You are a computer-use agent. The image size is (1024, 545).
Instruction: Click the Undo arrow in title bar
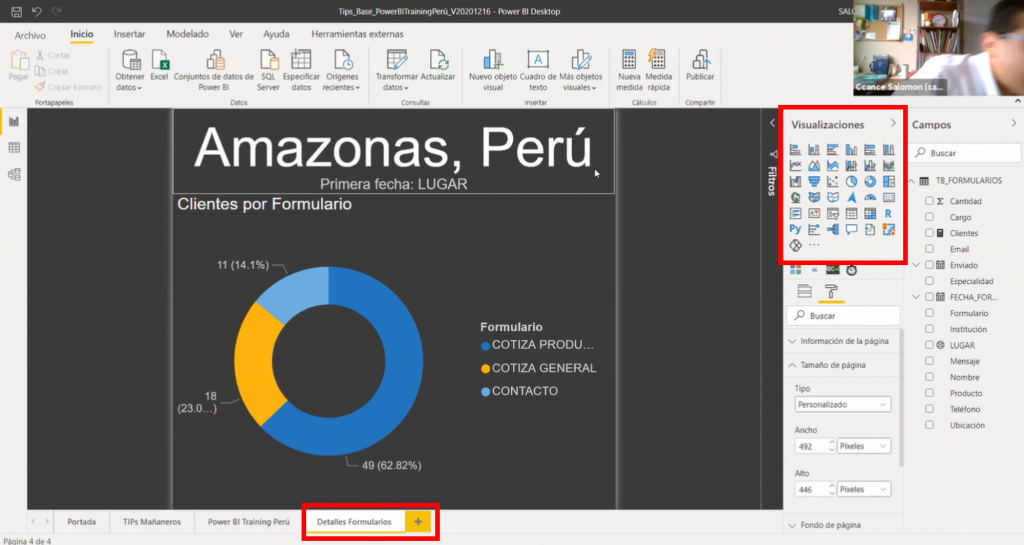[x=37, y=11]
